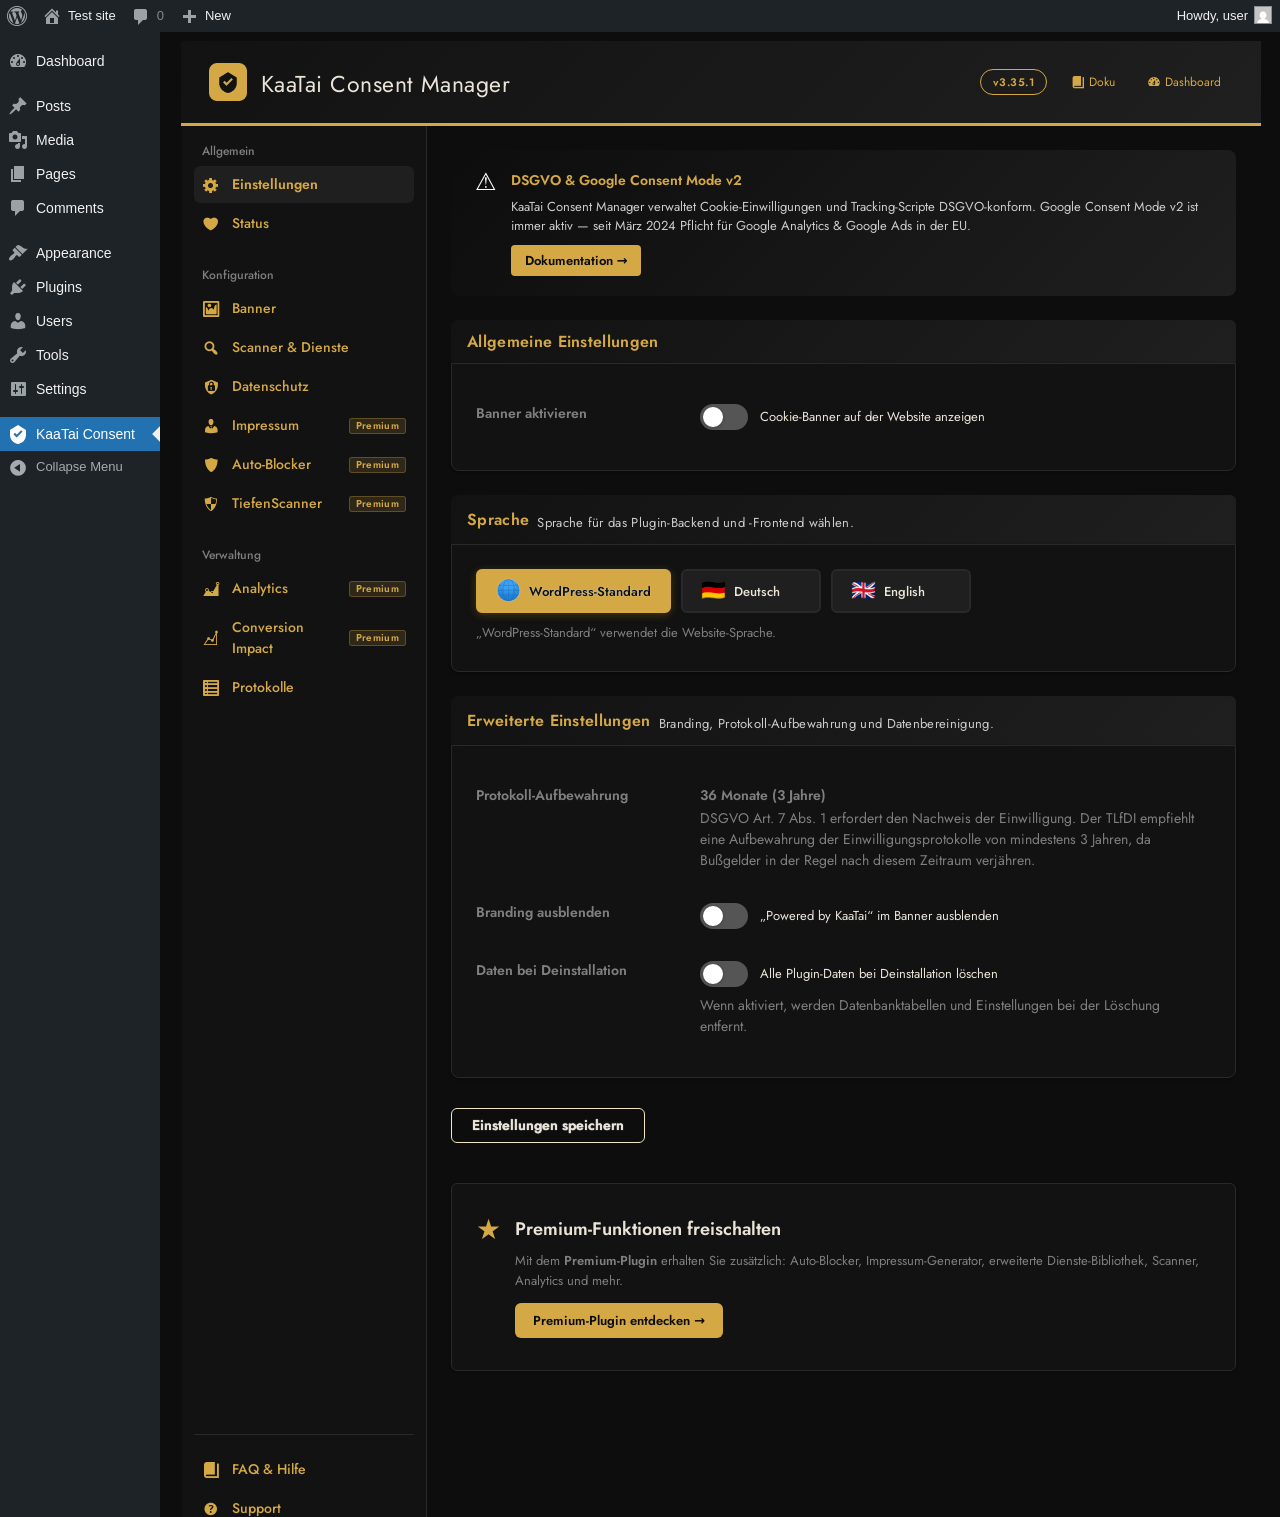Open the Doku link in header
This screenshot has width=1280, height=1517.
coord(1094,82)
